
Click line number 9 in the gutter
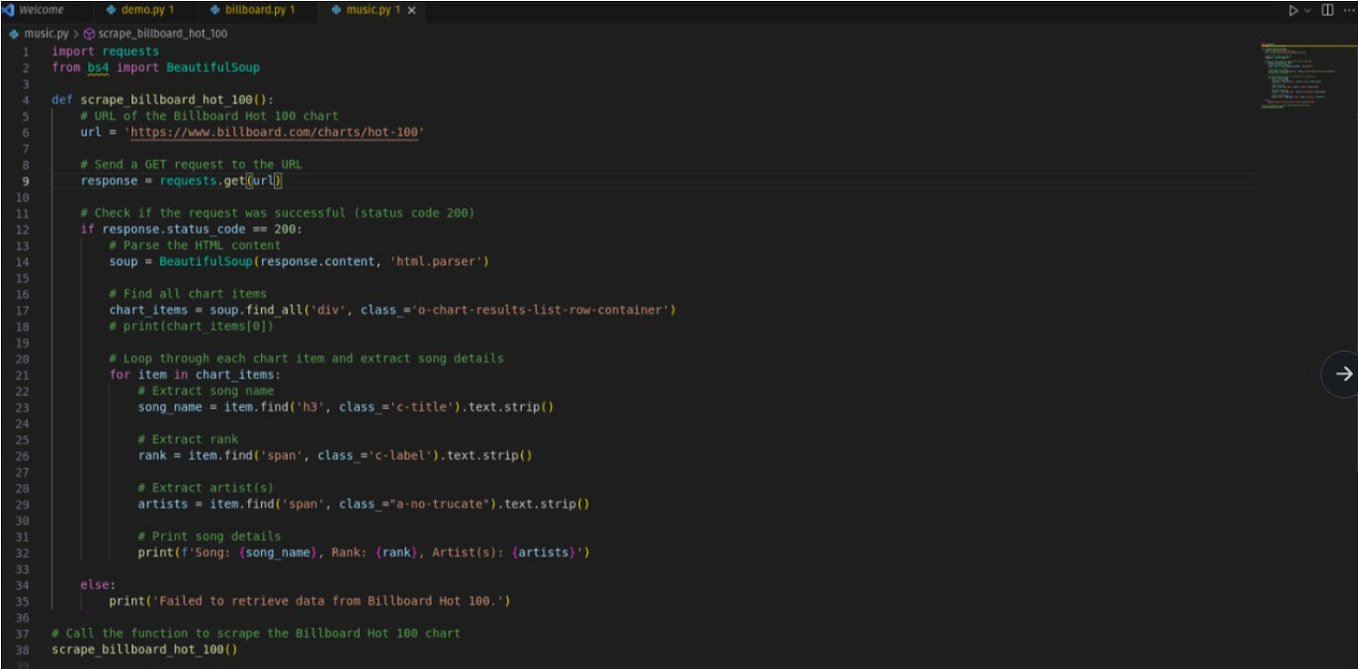coord(25,181)
